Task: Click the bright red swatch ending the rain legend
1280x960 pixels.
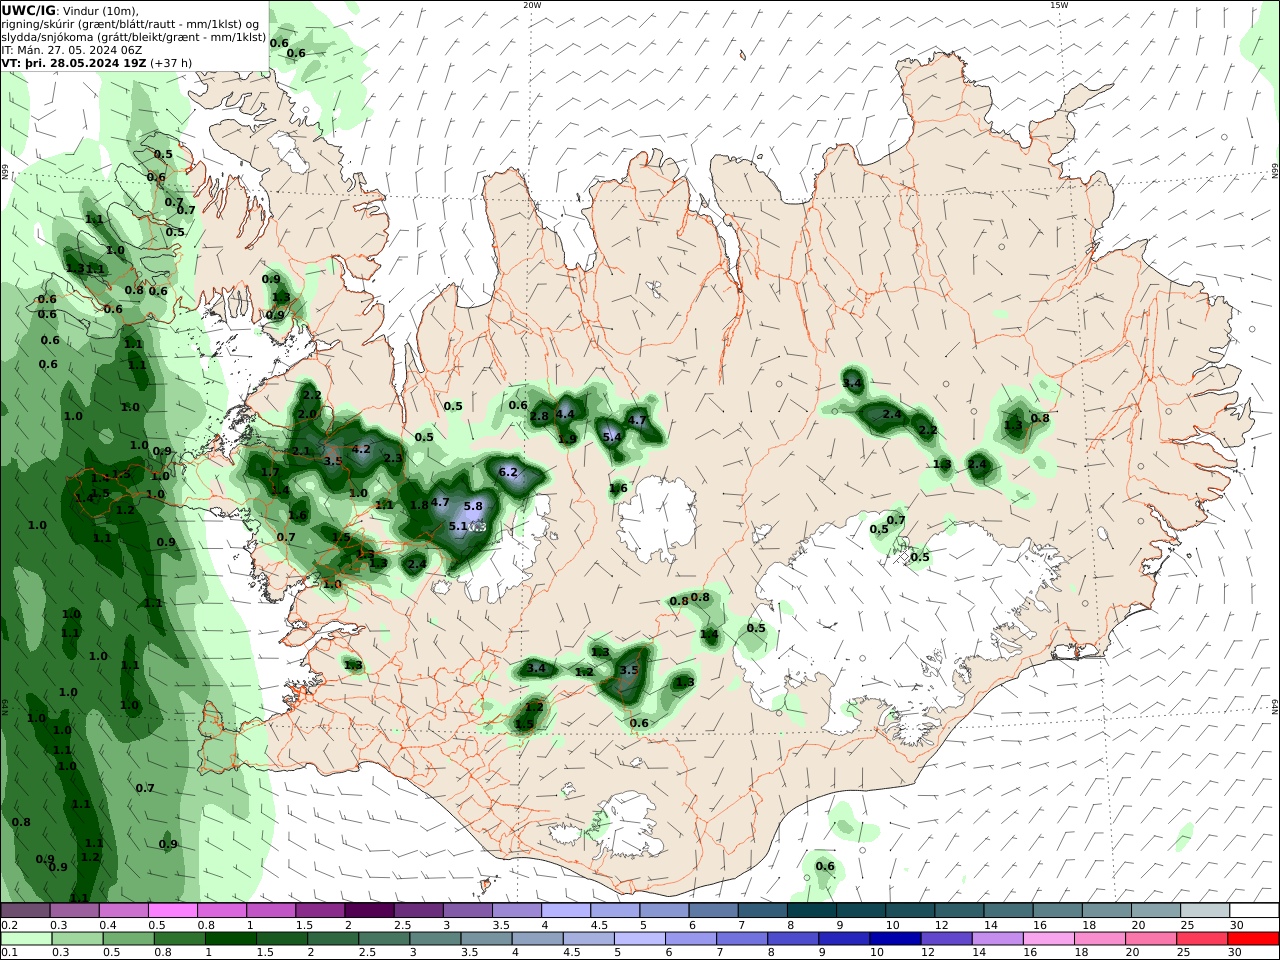Action: point(1254,939)
